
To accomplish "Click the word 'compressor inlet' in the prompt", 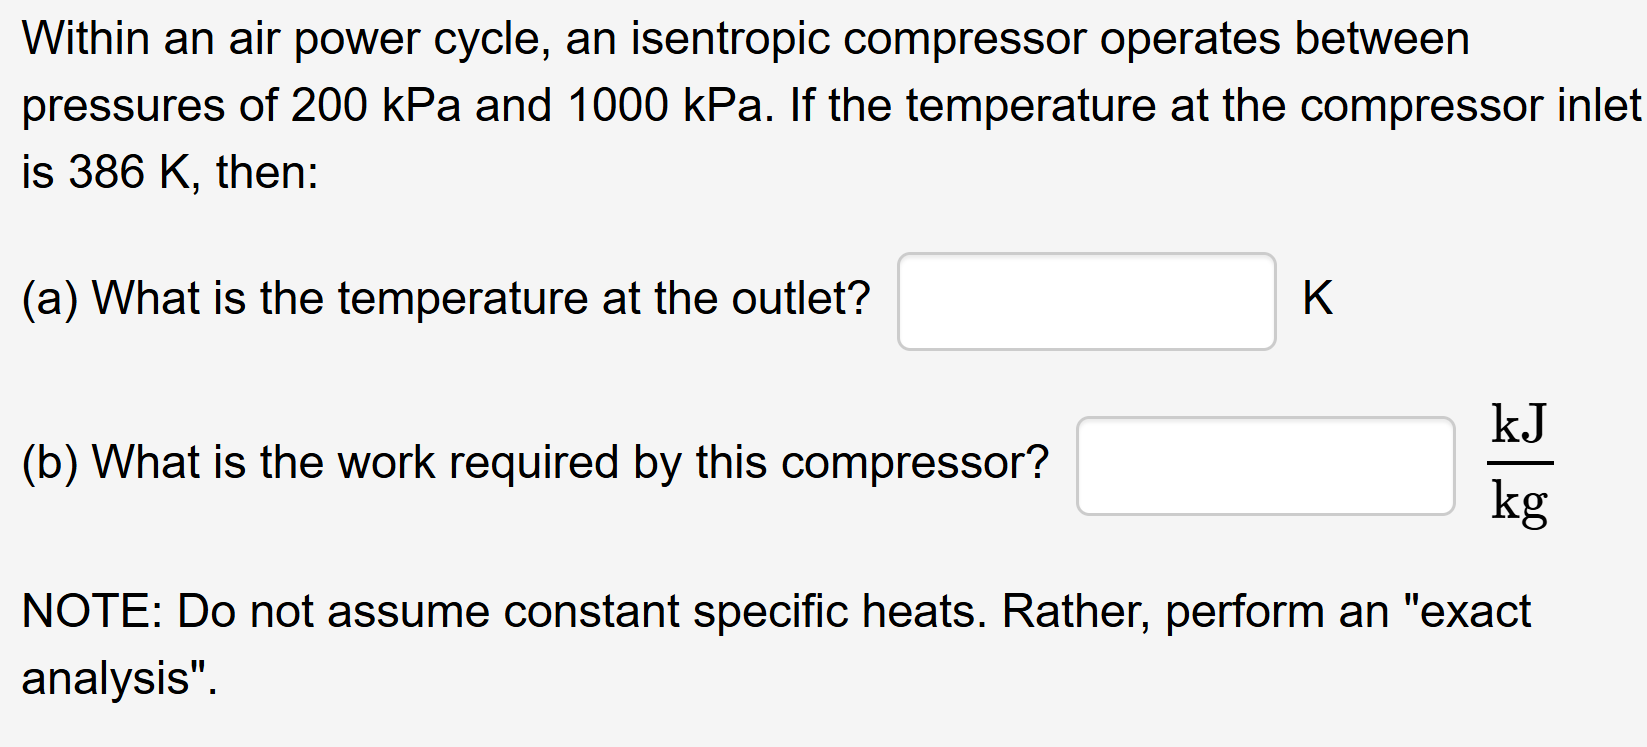I will (1470, 105).
